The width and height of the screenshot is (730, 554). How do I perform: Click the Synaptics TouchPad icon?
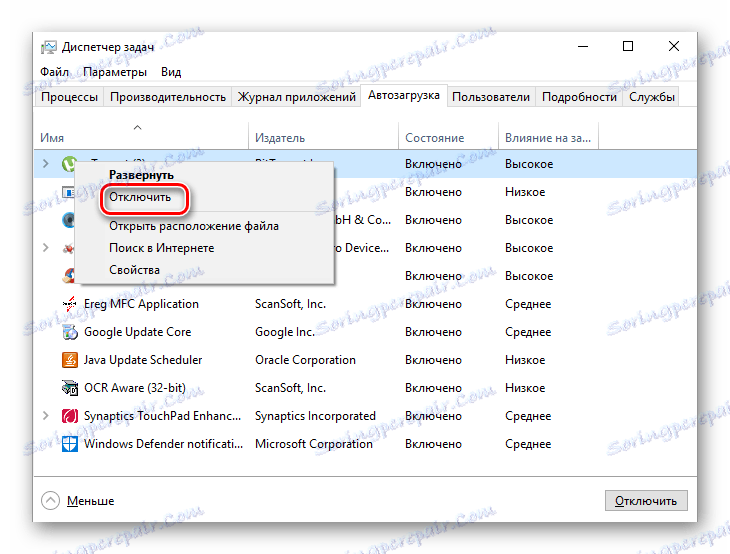[70, 416]
